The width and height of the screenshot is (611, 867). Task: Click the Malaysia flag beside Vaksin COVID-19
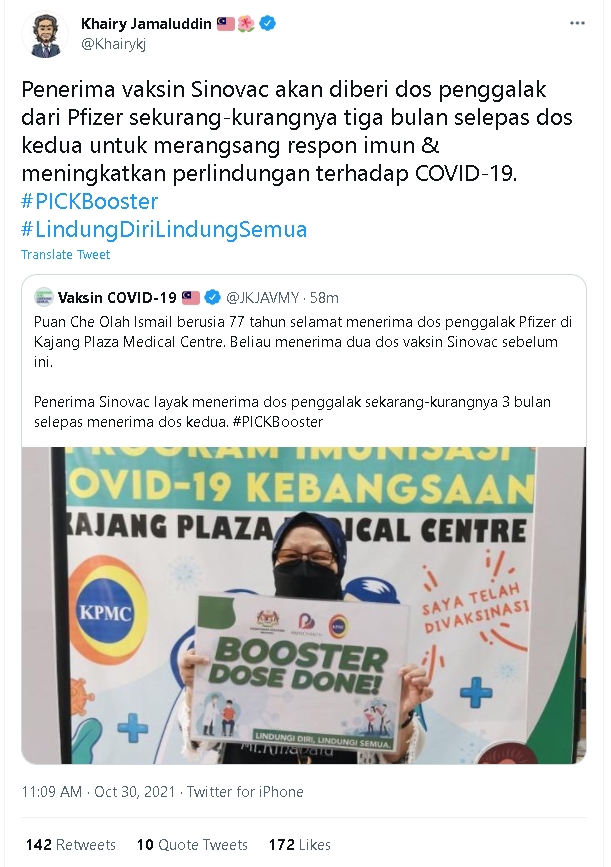click(x=191, y=297)
